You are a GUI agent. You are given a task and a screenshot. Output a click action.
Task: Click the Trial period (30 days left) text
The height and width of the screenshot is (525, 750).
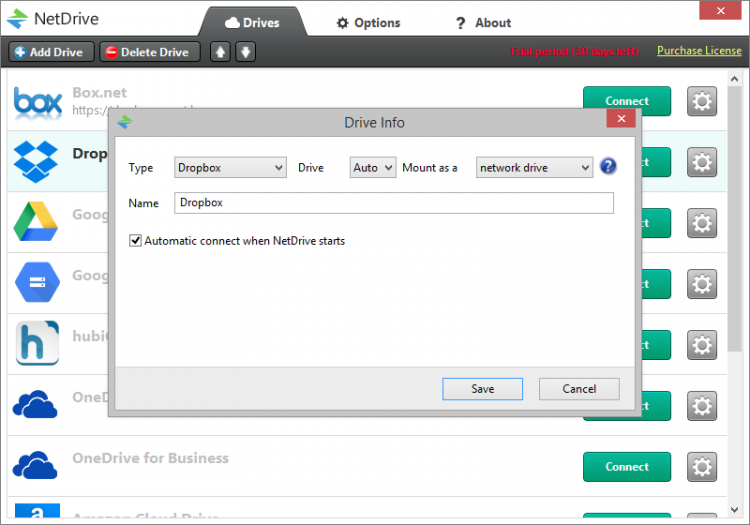click(x=574, y=51)
